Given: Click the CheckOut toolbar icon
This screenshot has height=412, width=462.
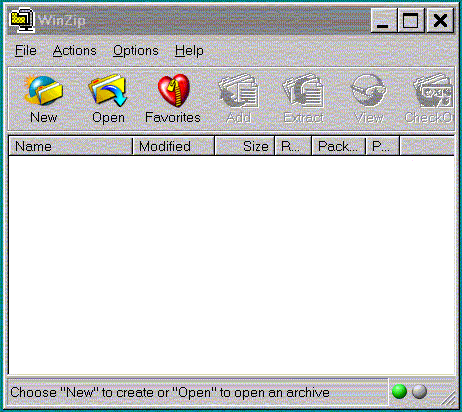Looking at the screenshot, I should tap(433, 91).
